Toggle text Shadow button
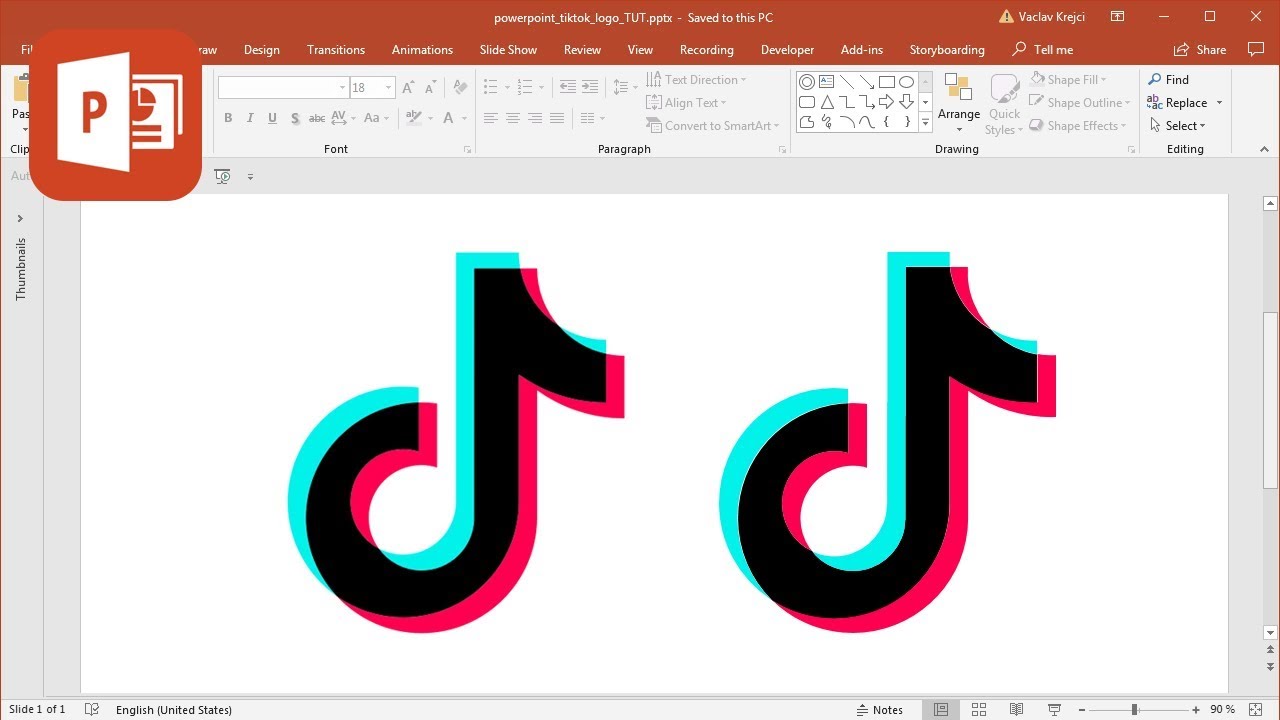 pos(295,118)
